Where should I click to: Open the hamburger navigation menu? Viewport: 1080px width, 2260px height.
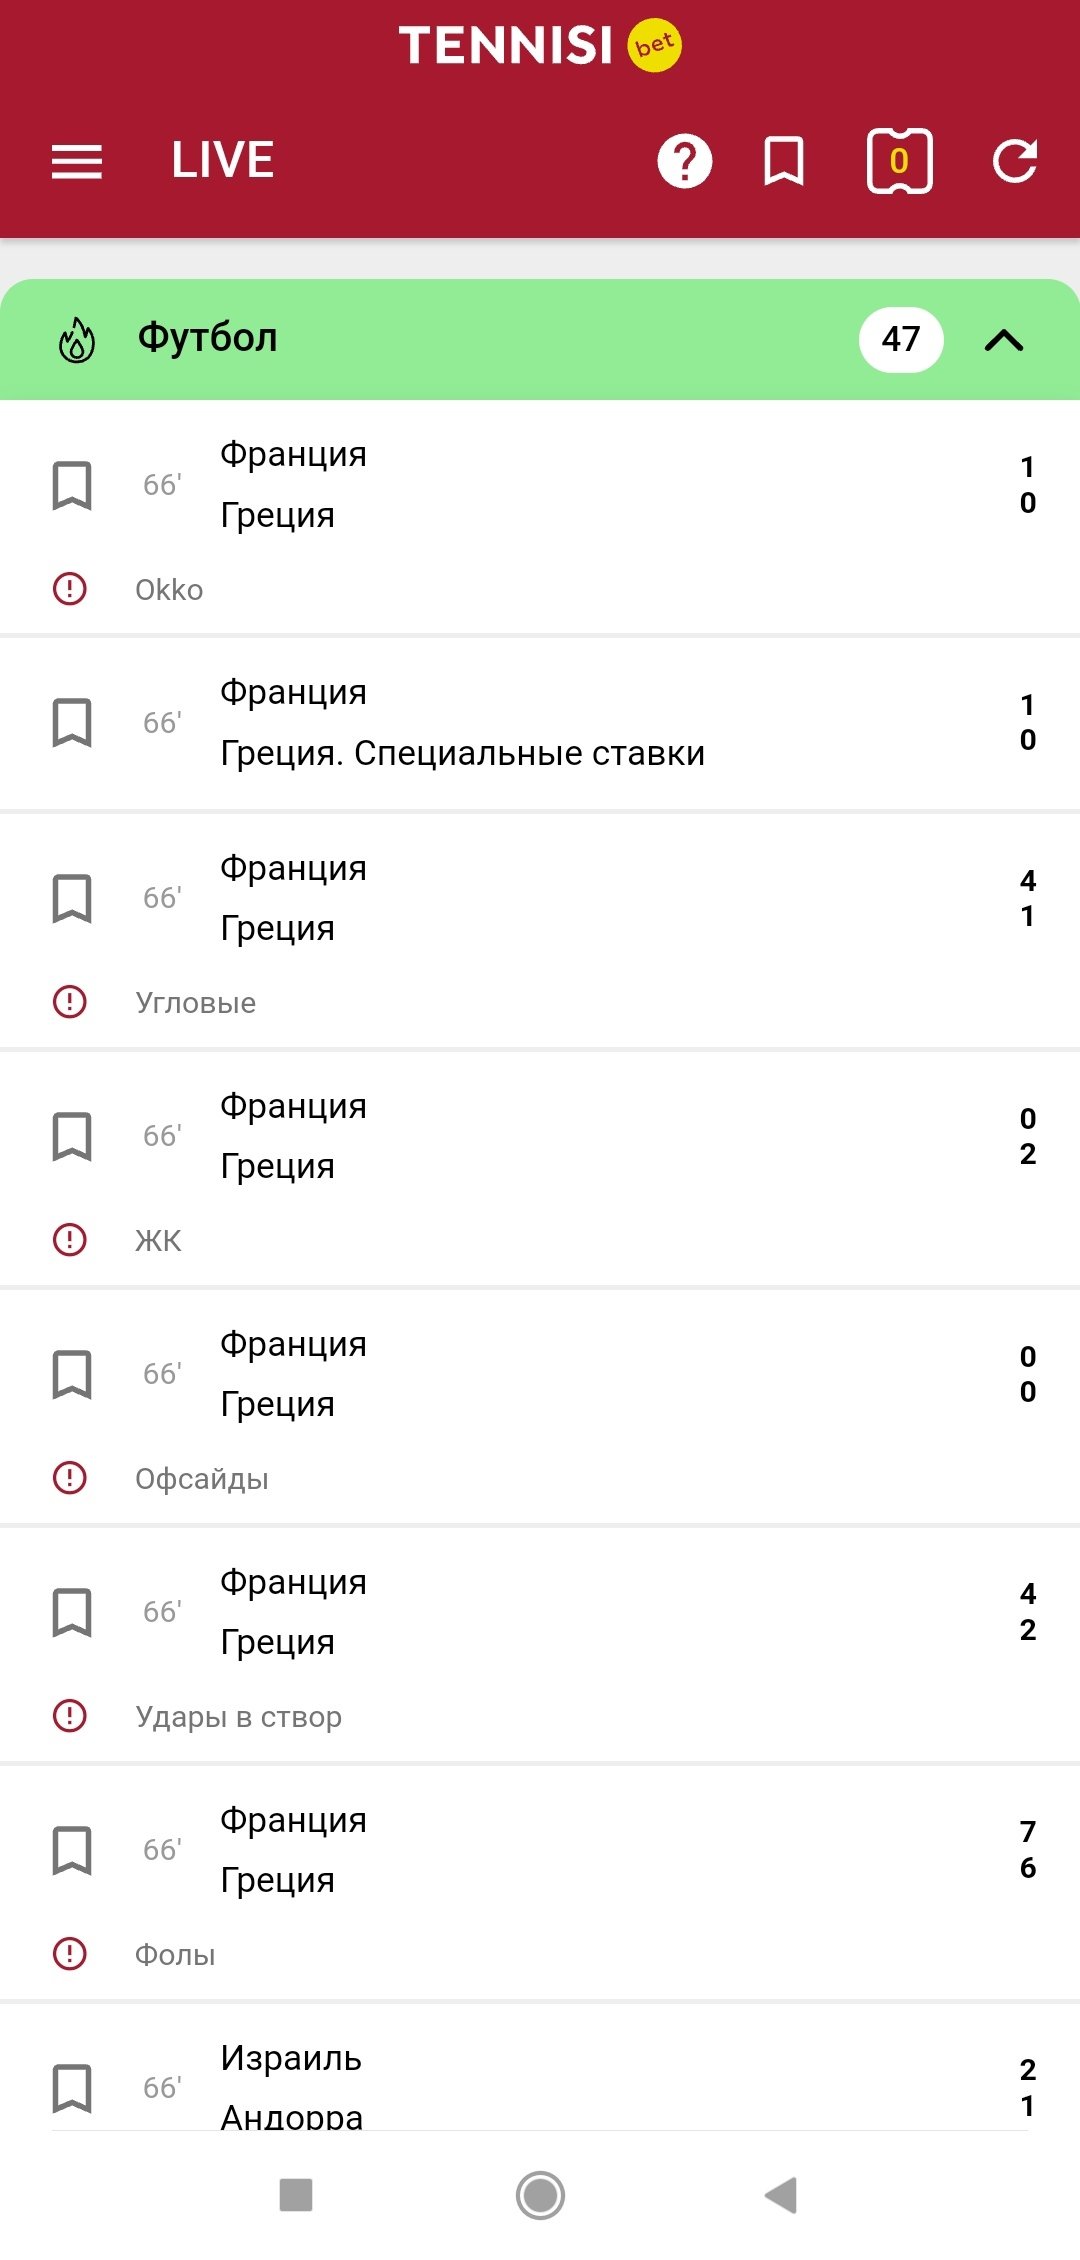click(77, 161)
